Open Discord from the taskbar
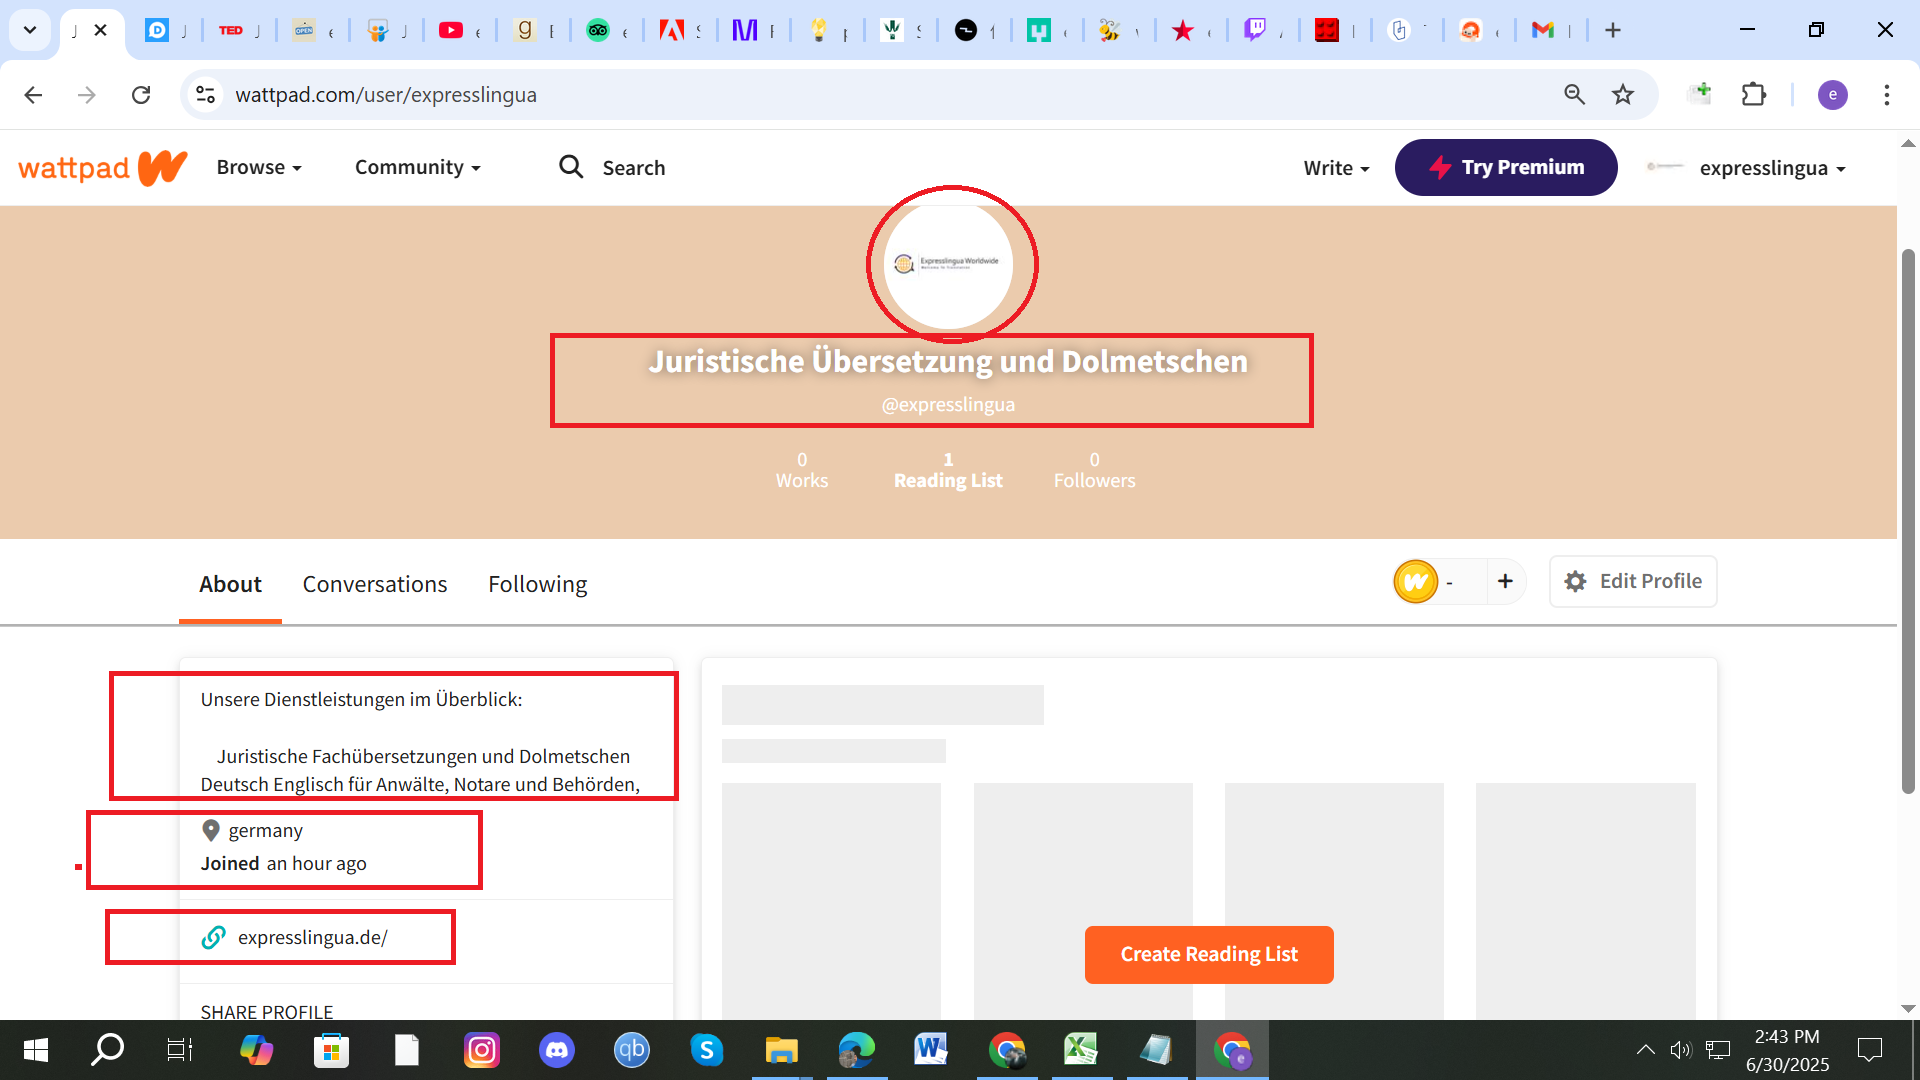 coord(556,1050)
